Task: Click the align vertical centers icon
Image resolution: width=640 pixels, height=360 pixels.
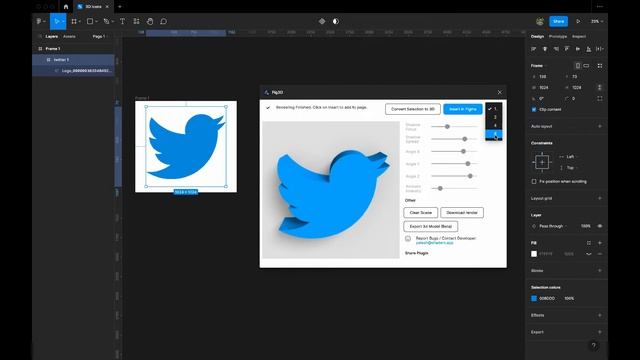Action: coord(578,49)
